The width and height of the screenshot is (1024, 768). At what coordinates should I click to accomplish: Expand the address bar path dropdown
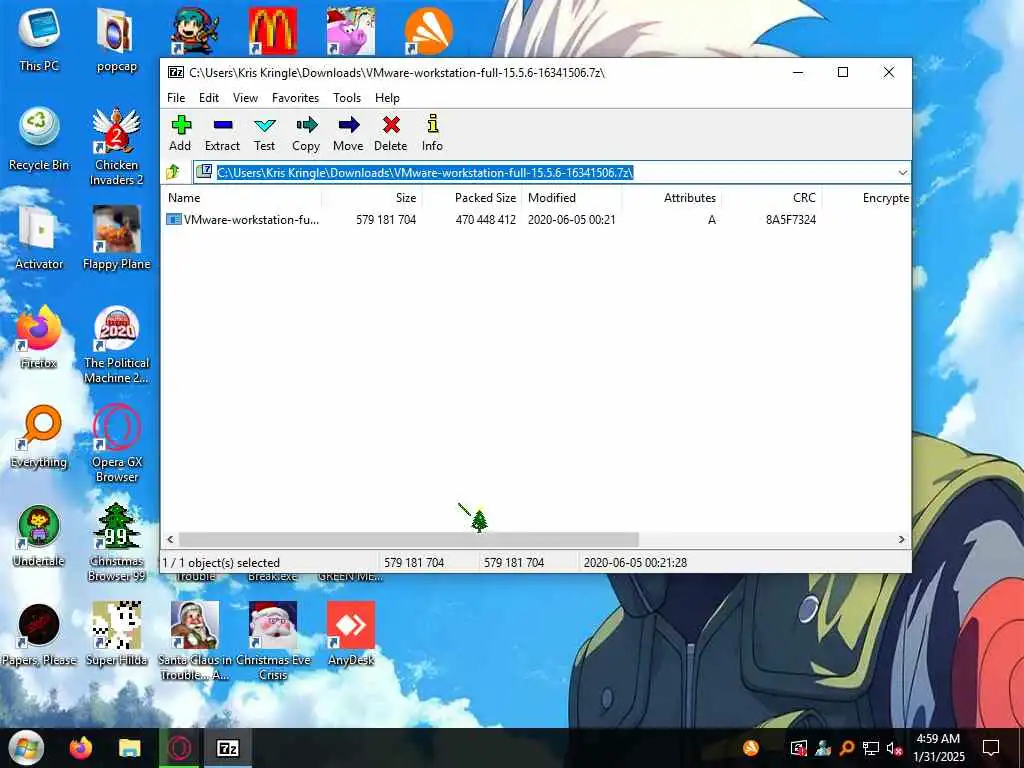tap(903, 172)
